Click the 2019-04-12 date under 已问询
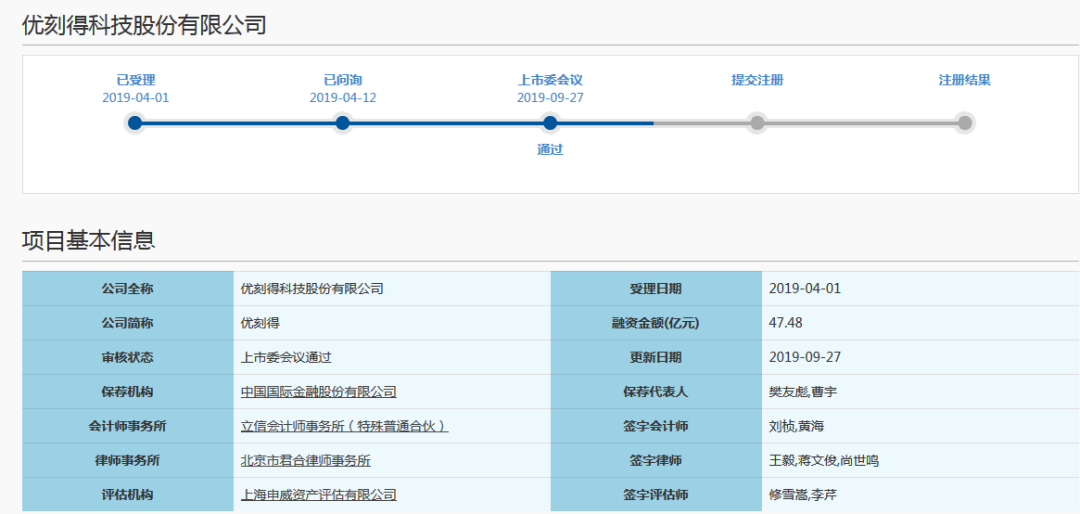This screenshot has height=514, width=1080. click(343, 98)
